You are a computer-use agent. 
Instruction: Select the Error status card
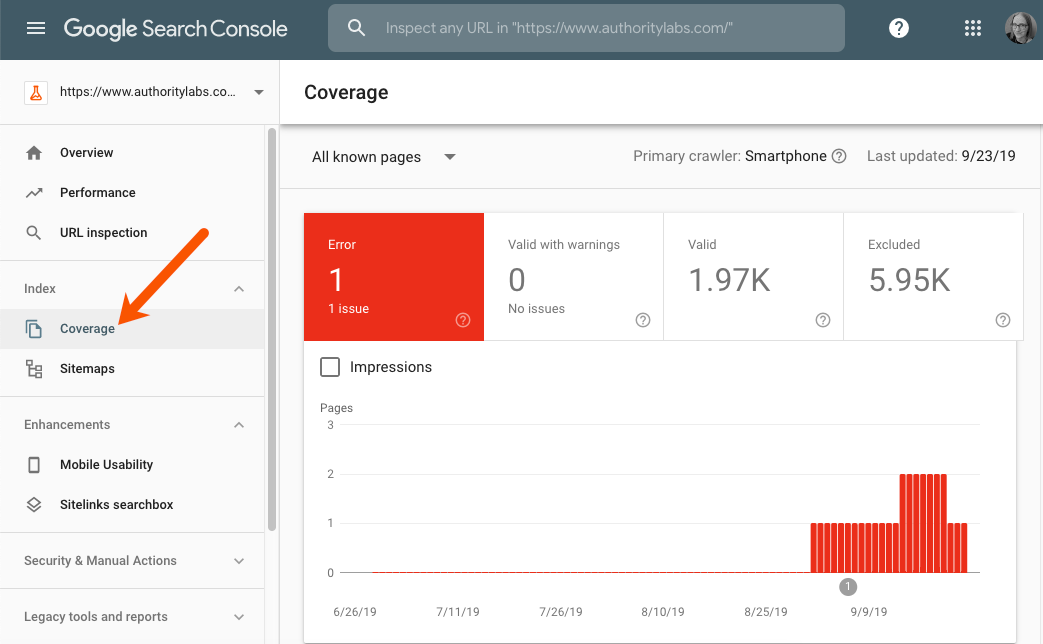click(x=394, y=277)
